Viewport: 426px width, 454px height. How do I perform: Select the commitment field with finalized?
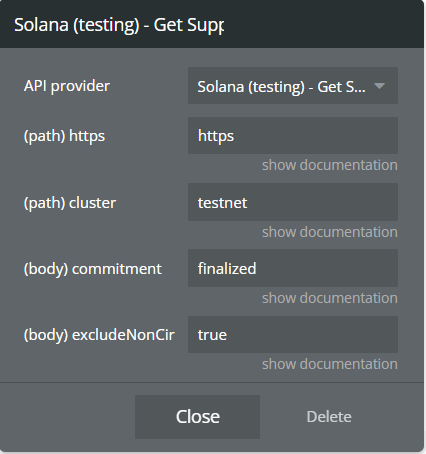[x=293, y=268]
